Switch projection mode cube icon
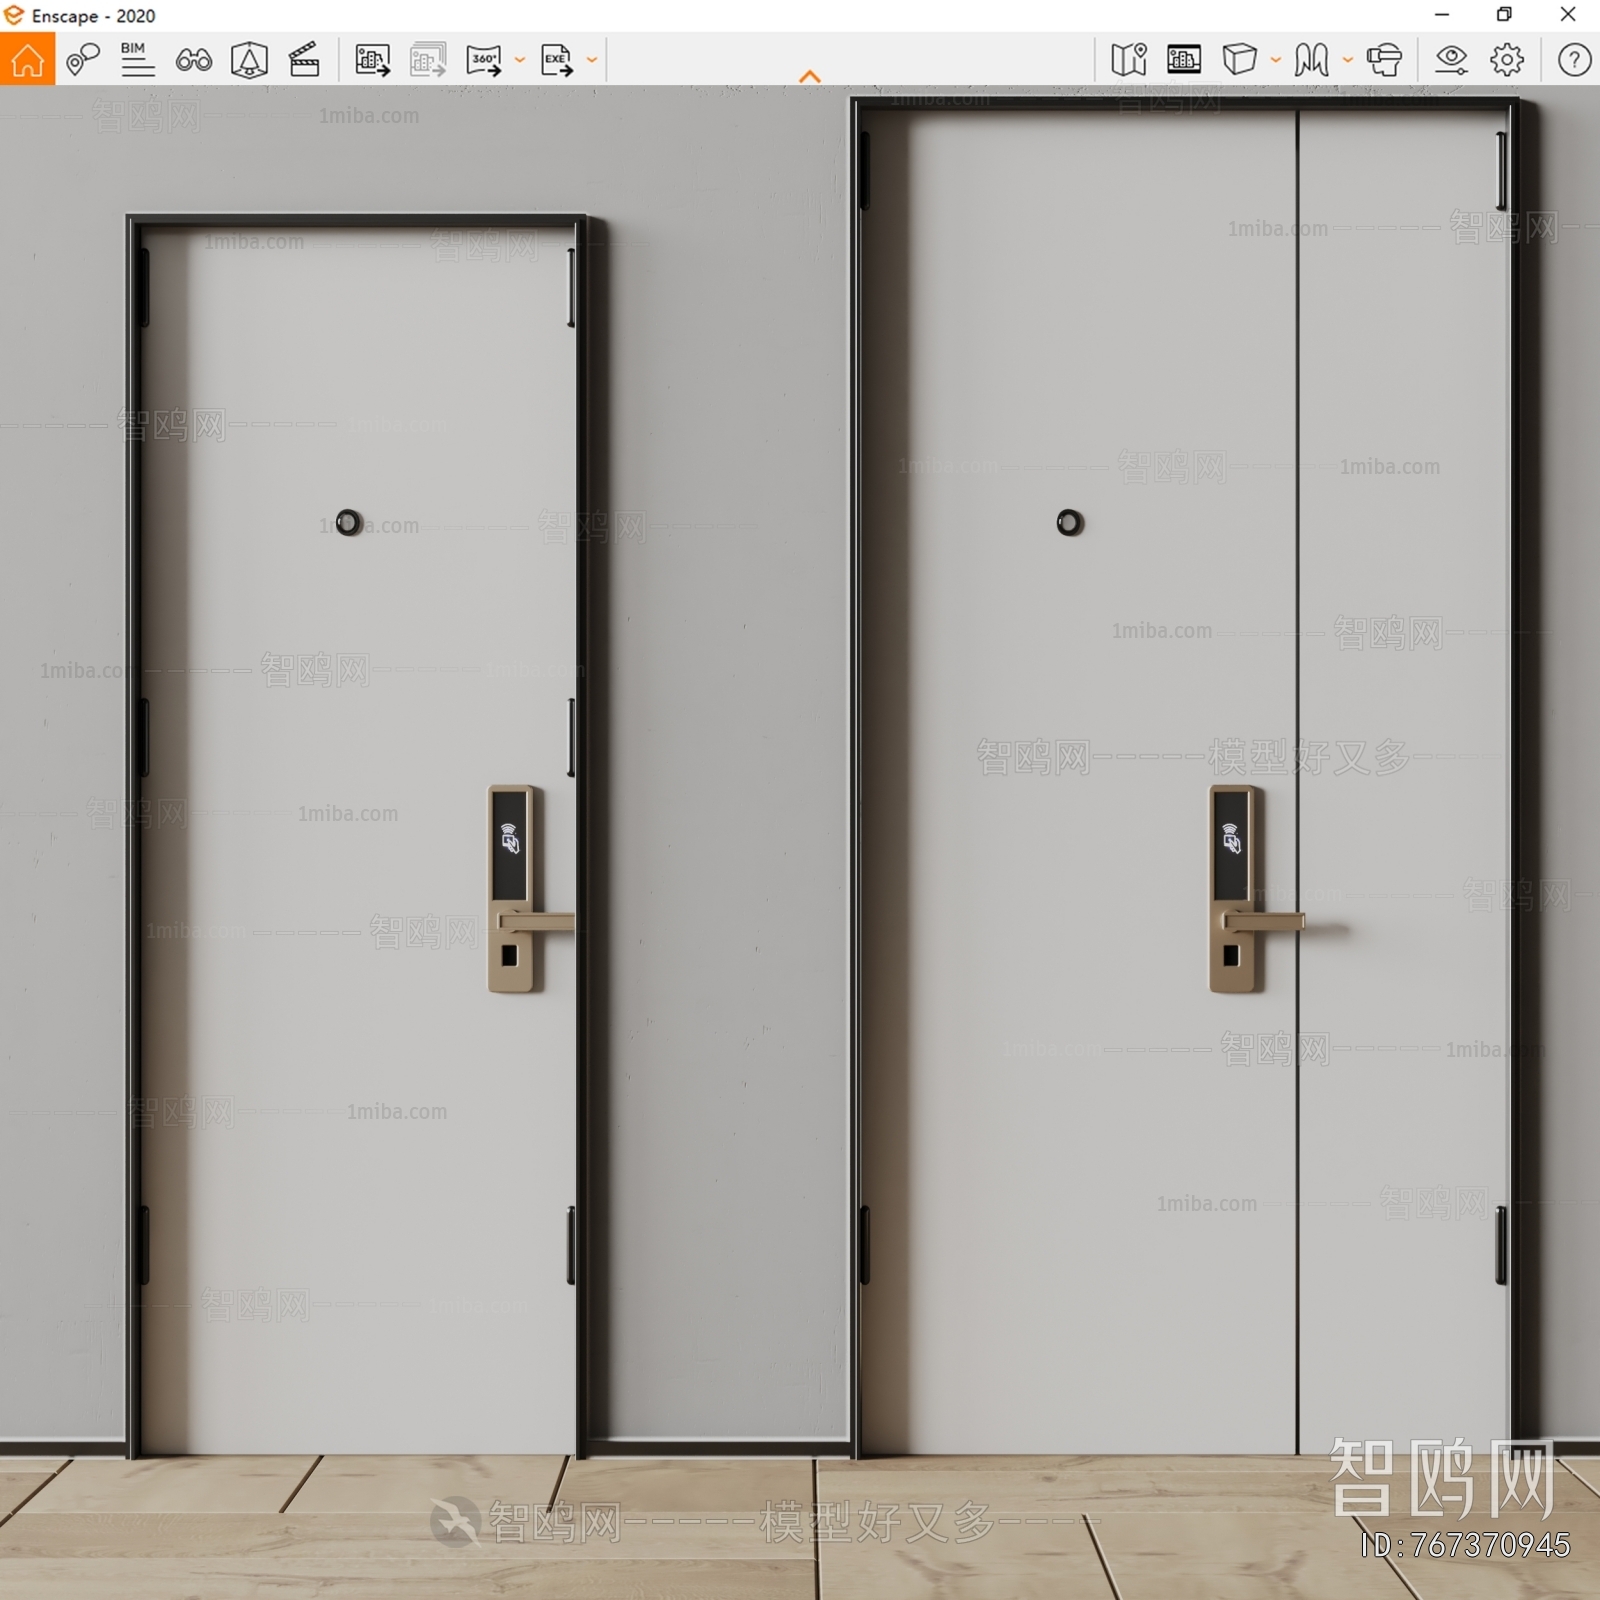 (x=1239, y=60)
